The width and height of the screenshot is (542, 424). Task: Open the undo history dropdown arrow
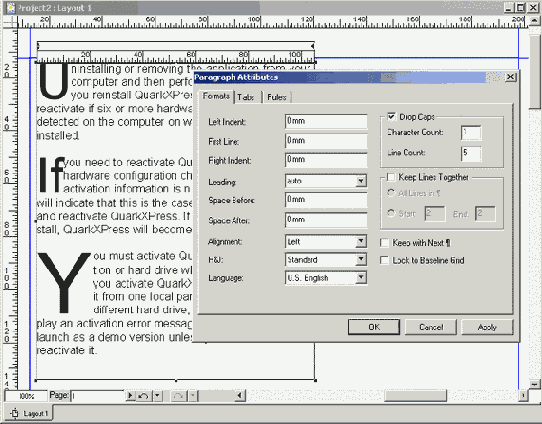click(x=157, y=395)
